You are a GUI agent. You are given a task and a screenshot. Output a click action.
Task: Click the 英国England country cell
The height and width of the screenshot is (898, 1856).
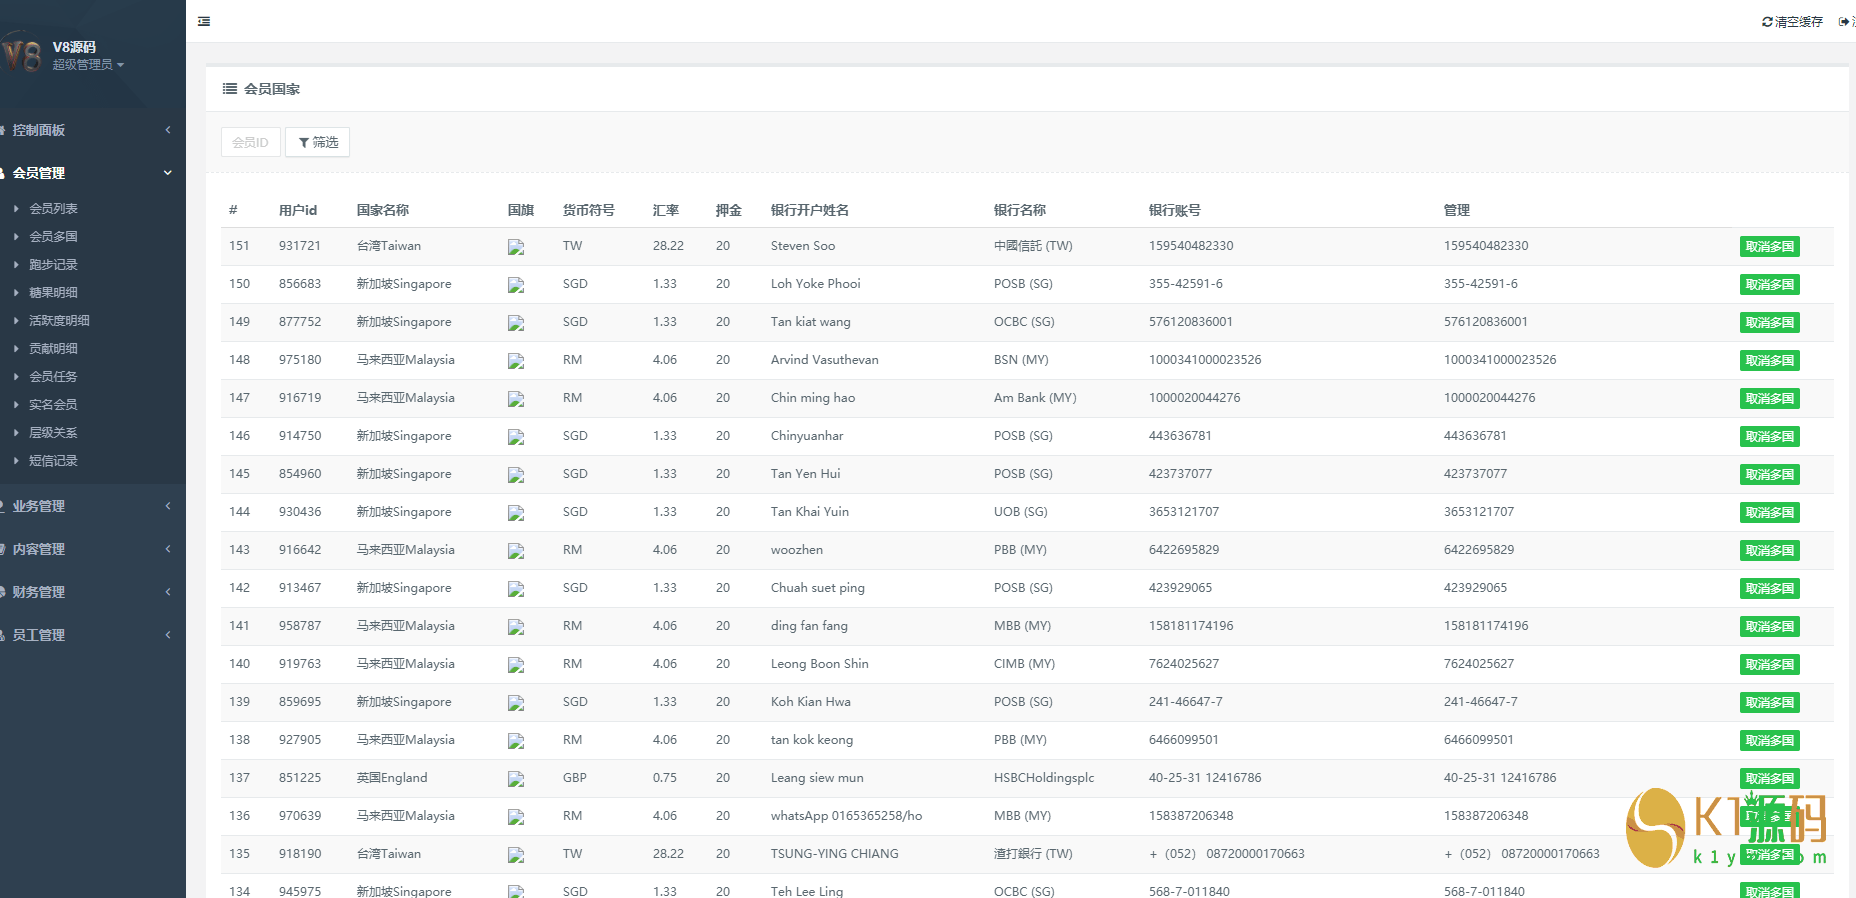tap(392, 778)
